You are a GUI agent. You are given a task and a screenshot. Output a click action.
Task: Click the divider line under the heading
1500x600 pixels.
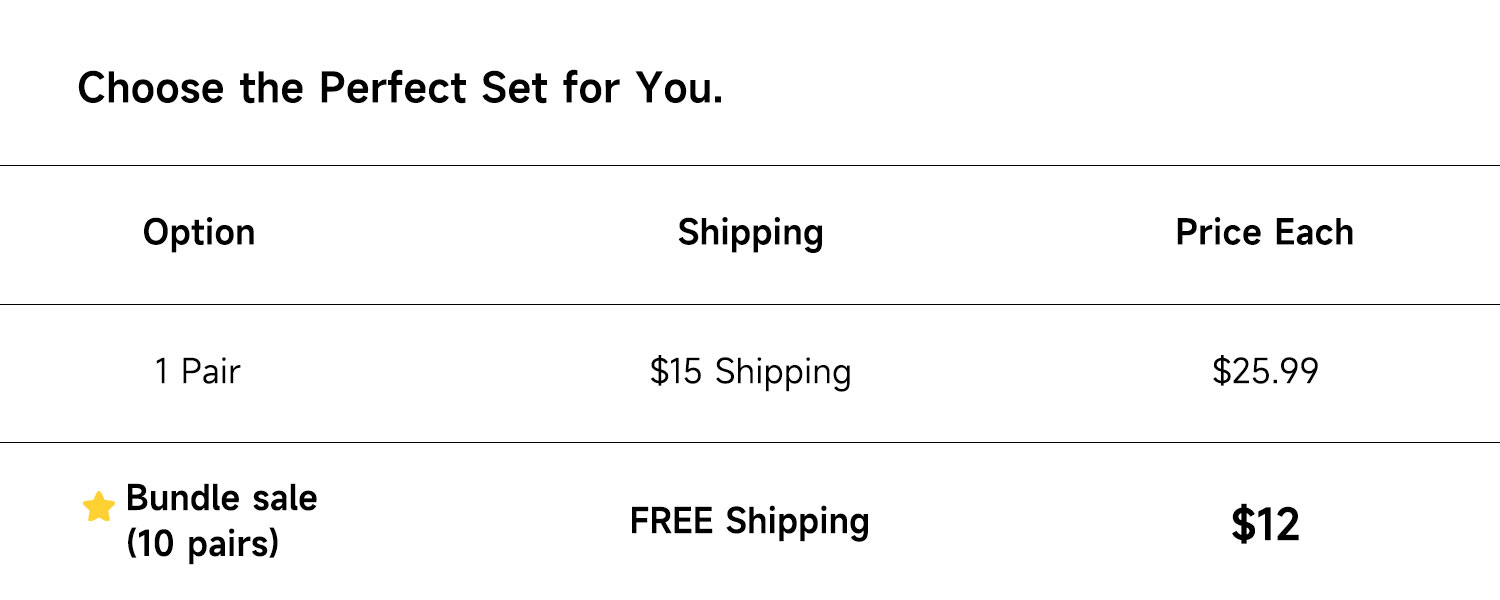(750, 165)
